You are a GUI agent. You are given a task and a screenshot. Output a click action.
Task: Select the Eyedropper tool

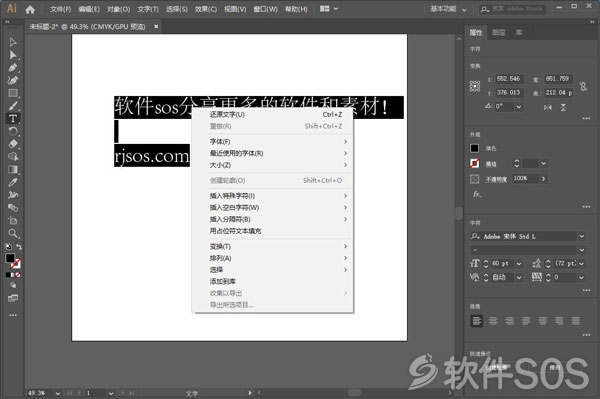(x=13, y=182)
